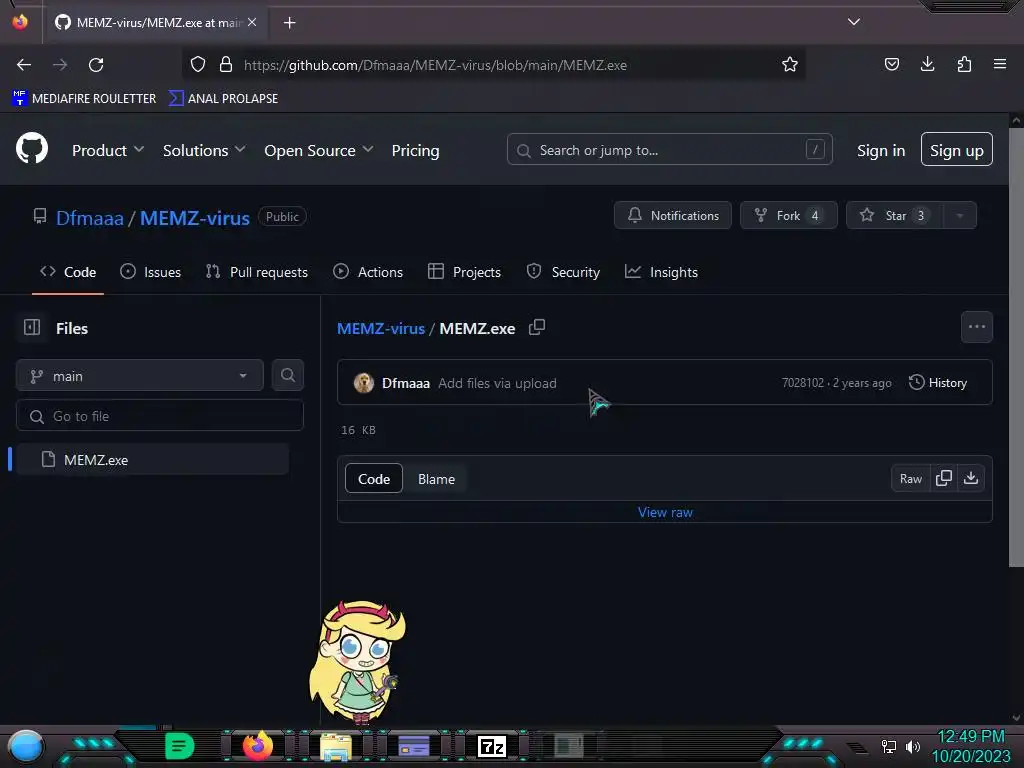
Task: Open the Pricing page
Action: pos(415,150)
